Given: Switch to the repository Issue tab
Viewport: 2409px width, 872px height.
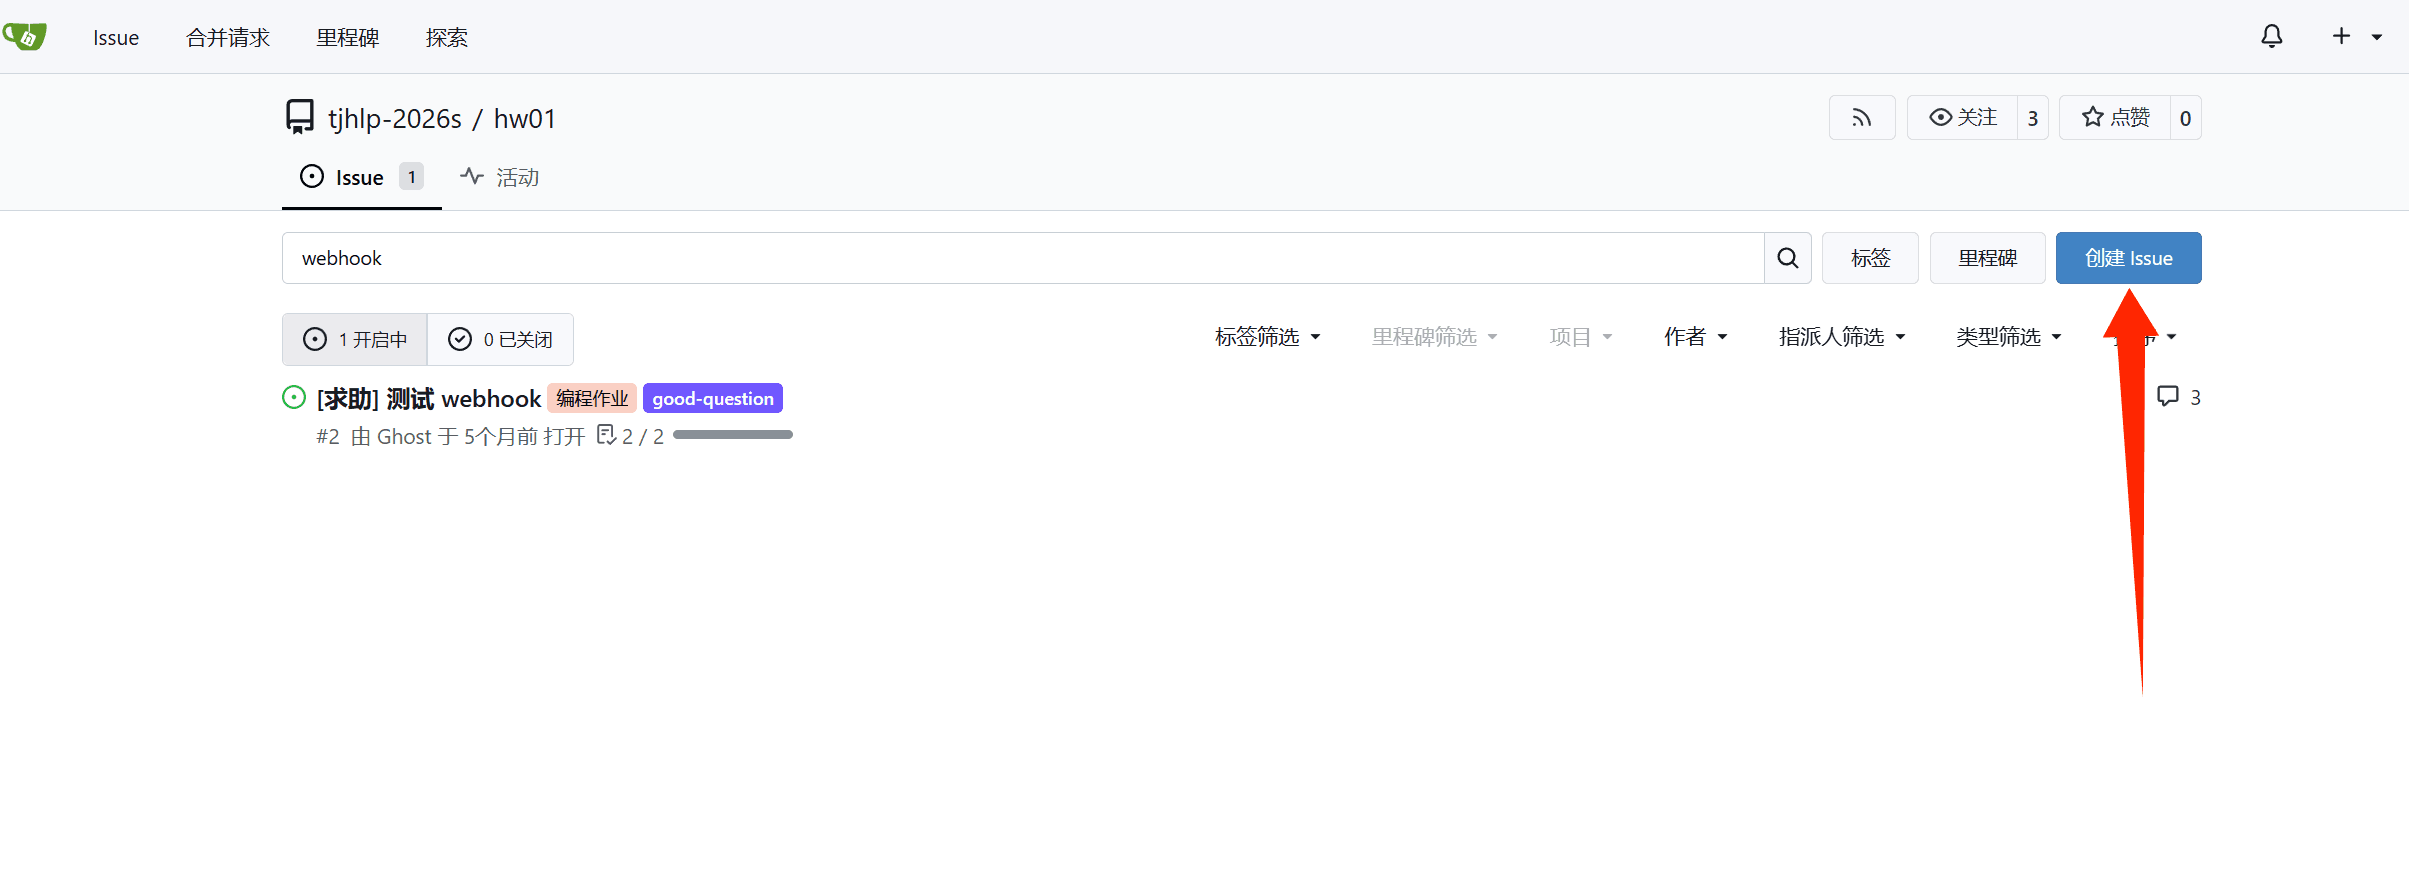Looking at the screenshot, I should pos(362,177).
